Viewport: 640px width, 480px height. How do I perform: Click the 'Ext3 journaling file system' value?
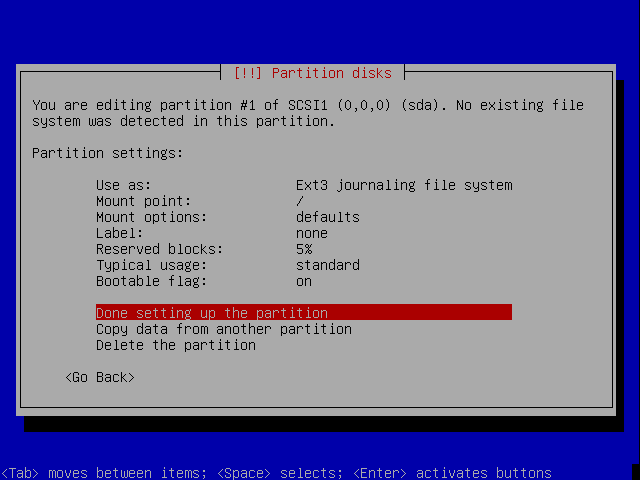[x=404, y=185]
